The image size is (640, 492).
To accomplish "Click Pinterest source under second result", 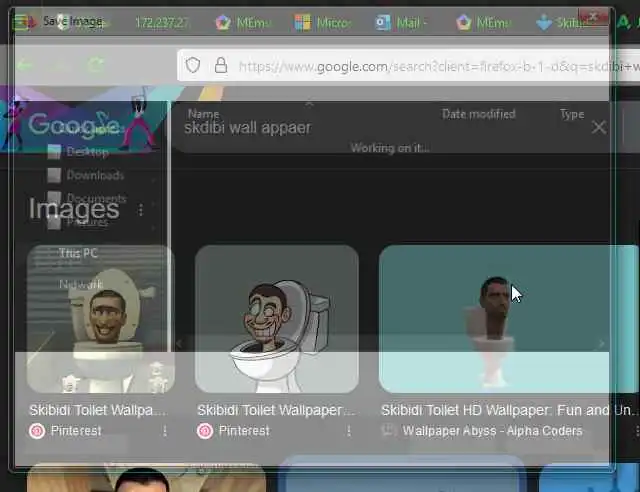I will click(x=244, y=431).
